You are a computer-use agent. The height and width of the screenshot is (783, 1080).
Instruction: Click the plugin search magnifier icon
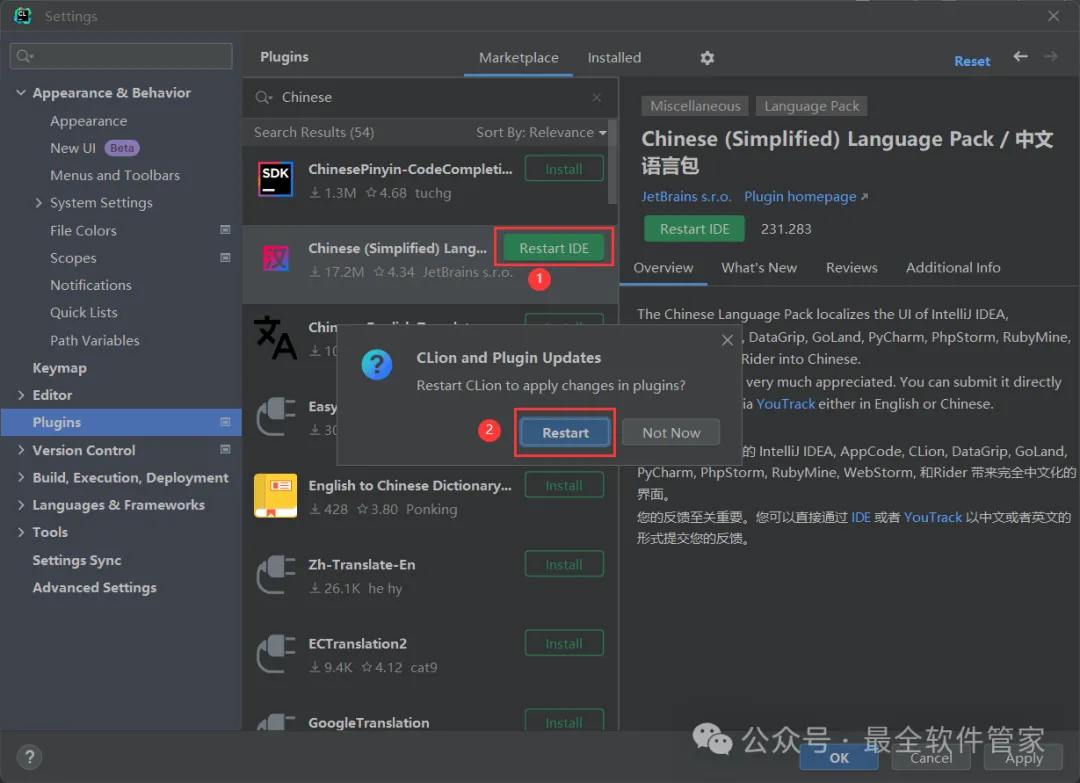(263, 97)
